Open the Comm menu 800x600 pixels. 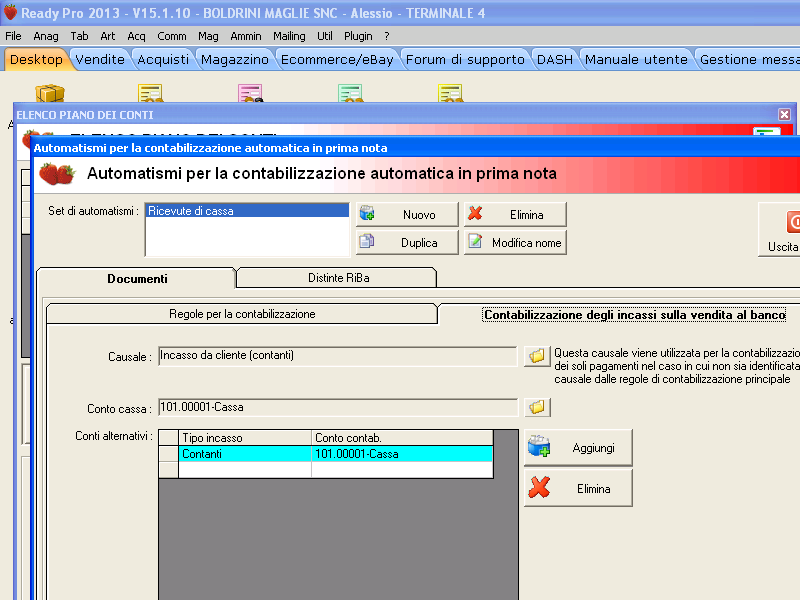(x=172, y=36)
